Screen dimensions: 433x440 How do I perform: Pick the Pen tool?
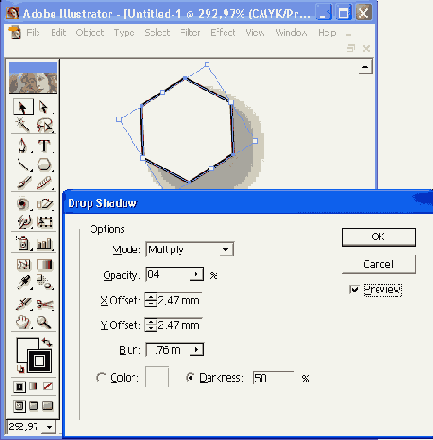23,146
